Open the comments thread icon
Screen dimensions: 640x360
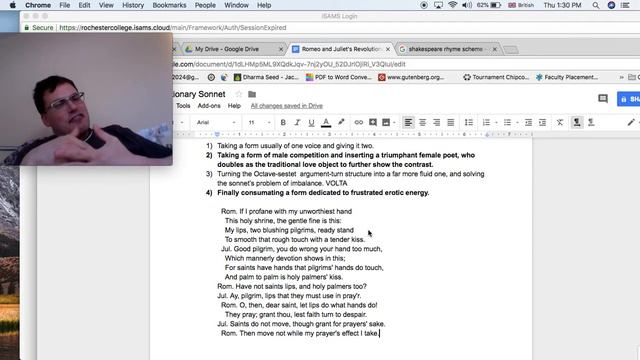603,98
